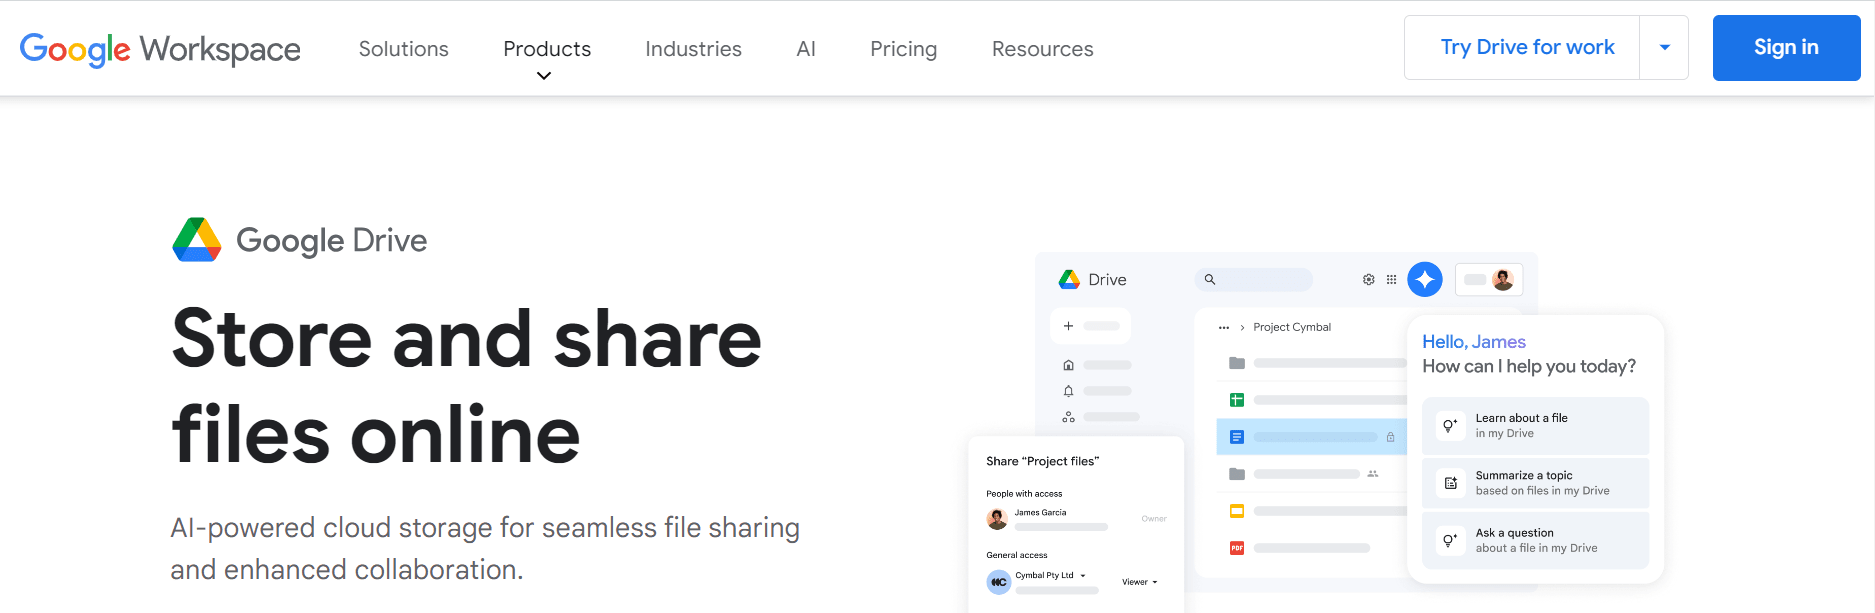Click the Project Cymbal breadcrumb
This screenshot has height=613, width=1875.
tap(1292, 327)
